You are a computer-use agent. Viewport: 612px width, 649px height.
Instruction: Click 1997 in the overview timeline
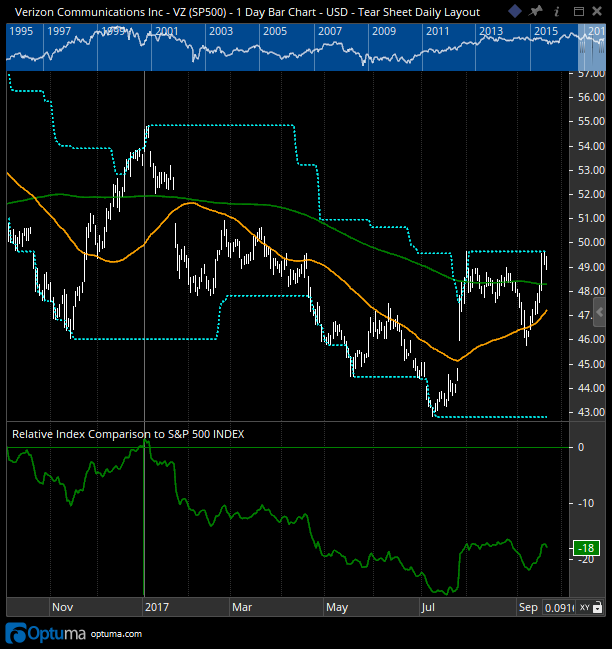pyautogui.click(x=59, y=31)
